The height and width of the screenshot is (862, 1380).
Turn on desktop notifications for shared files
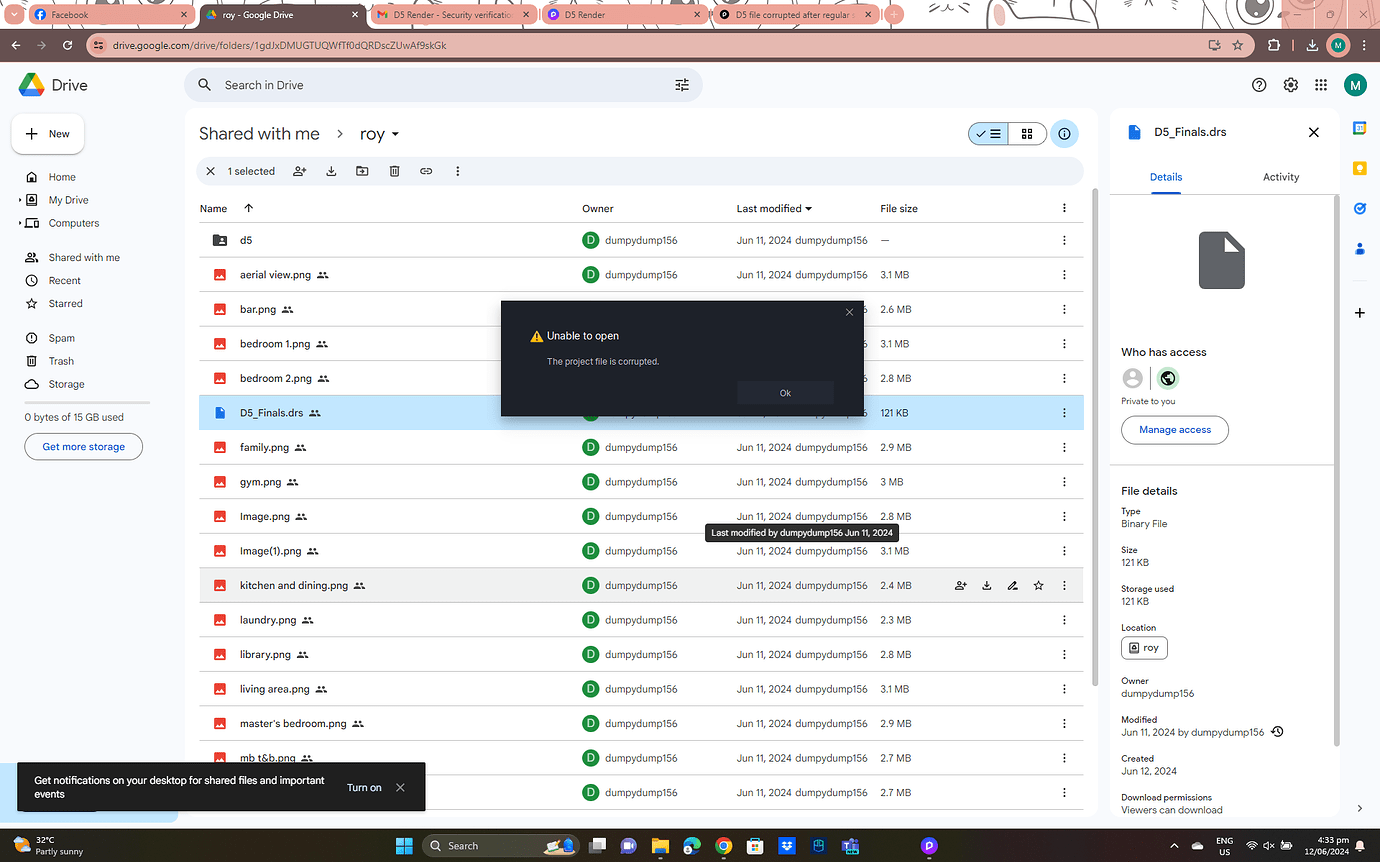(x=363, y=787)
